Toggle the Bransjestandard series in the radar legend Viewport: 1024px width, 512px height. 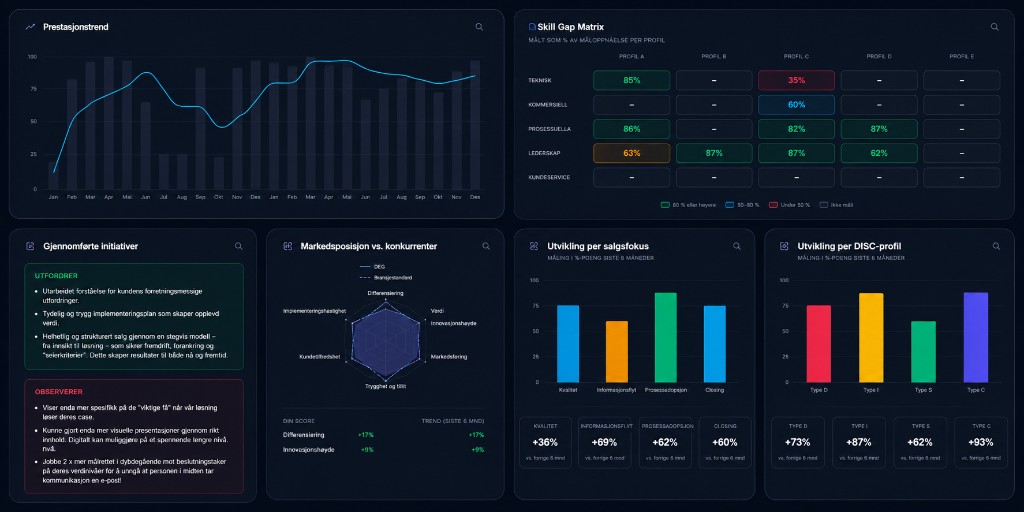pos(385,278)
